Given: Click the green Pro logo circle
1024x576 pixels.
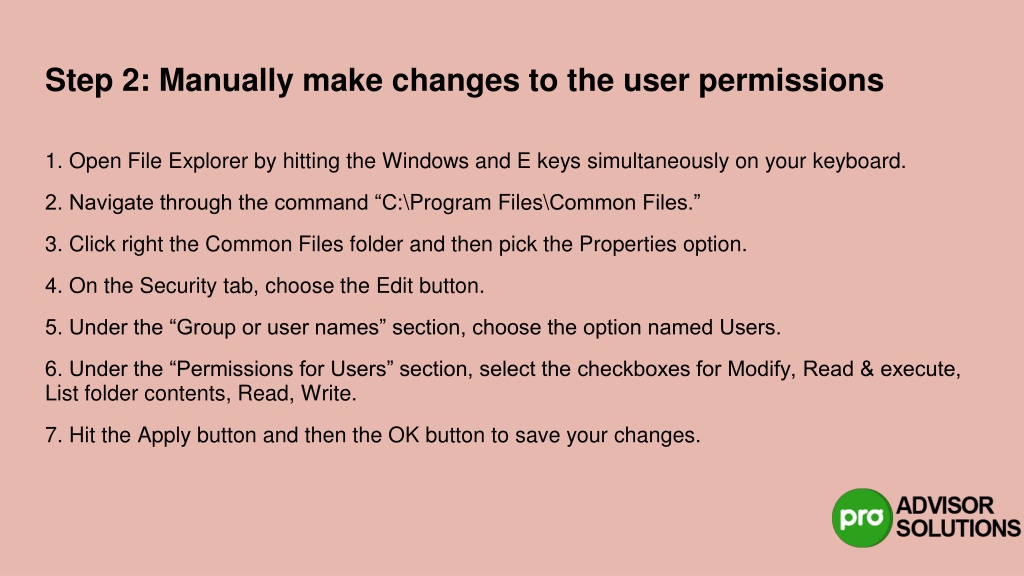Looking at the screenshot, I should pyautogui.click(x=862, y=517).
